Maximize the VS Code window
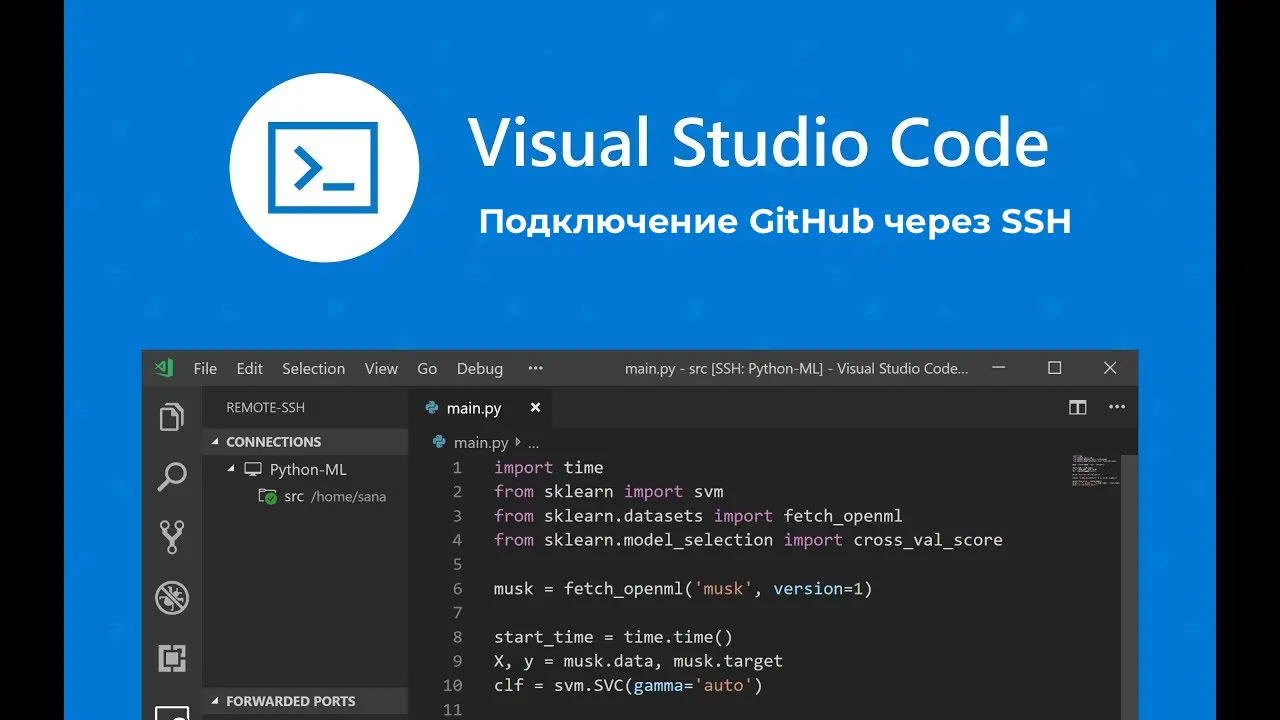The width and height of the screenshot is (1280, 720). pyautogui.click(x=1054, y=368)
